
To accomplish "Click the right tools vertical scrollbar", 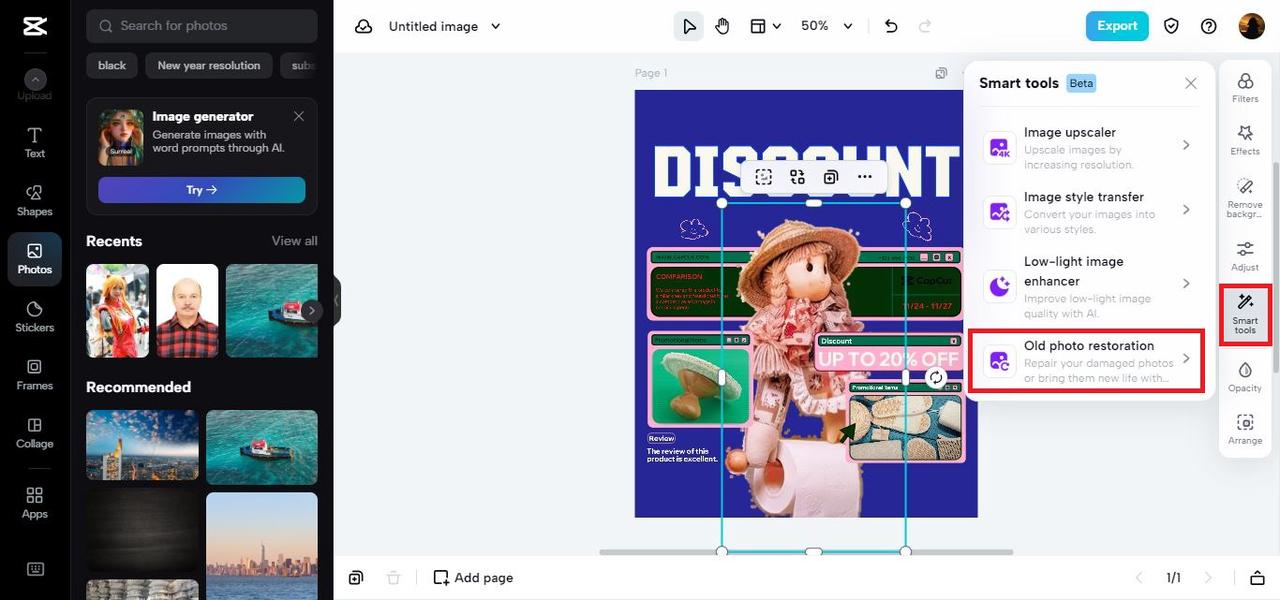I will [x=1275, y=270].
